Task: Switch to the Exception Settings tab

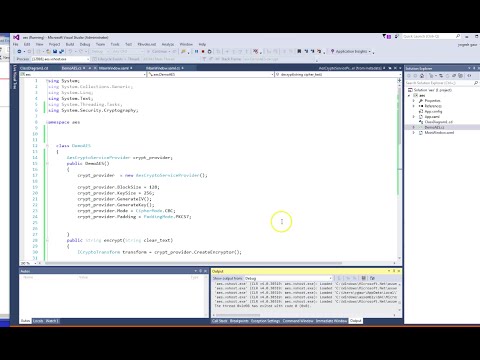Action: pyautogui.click(x=265, y=321)
